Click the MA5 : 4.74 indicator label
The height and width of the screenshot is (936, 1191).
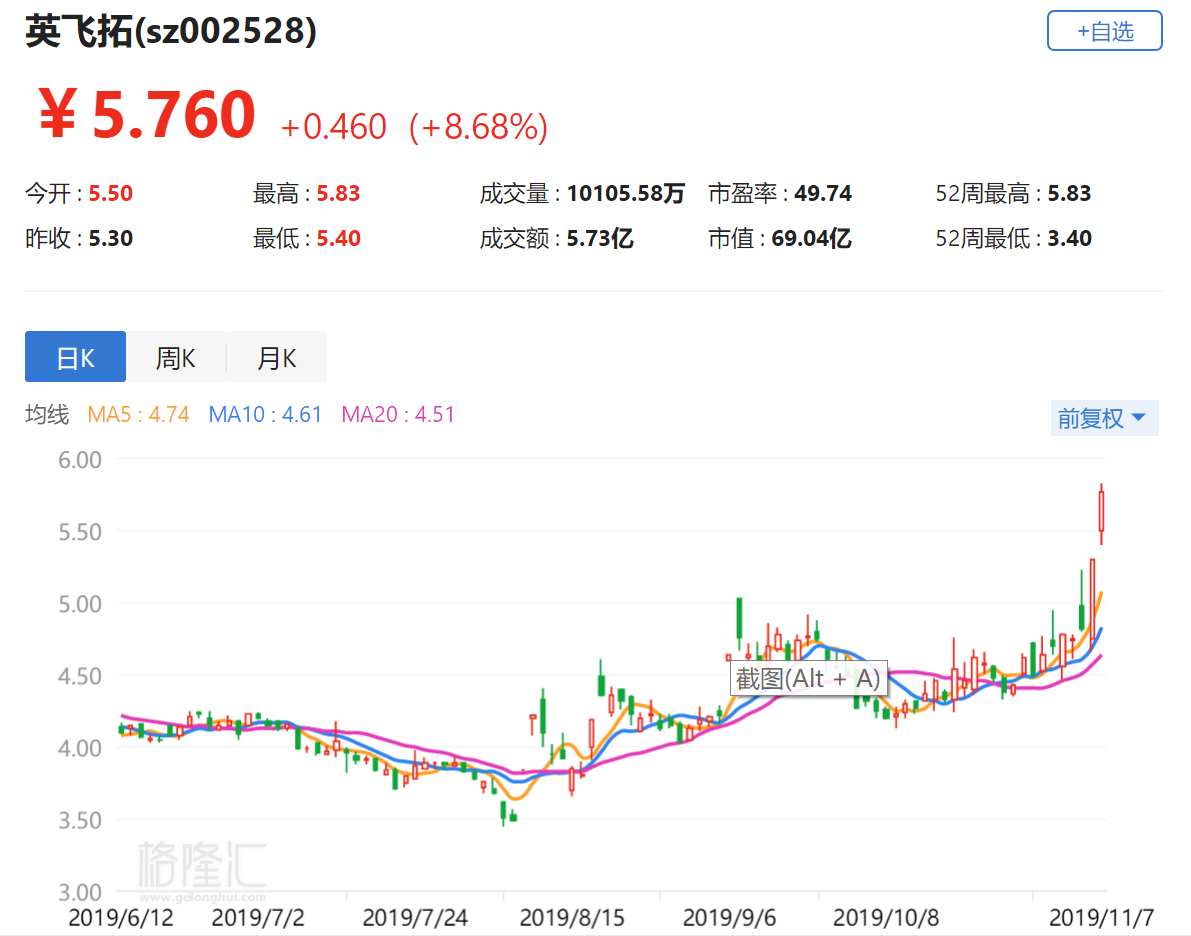138,415
